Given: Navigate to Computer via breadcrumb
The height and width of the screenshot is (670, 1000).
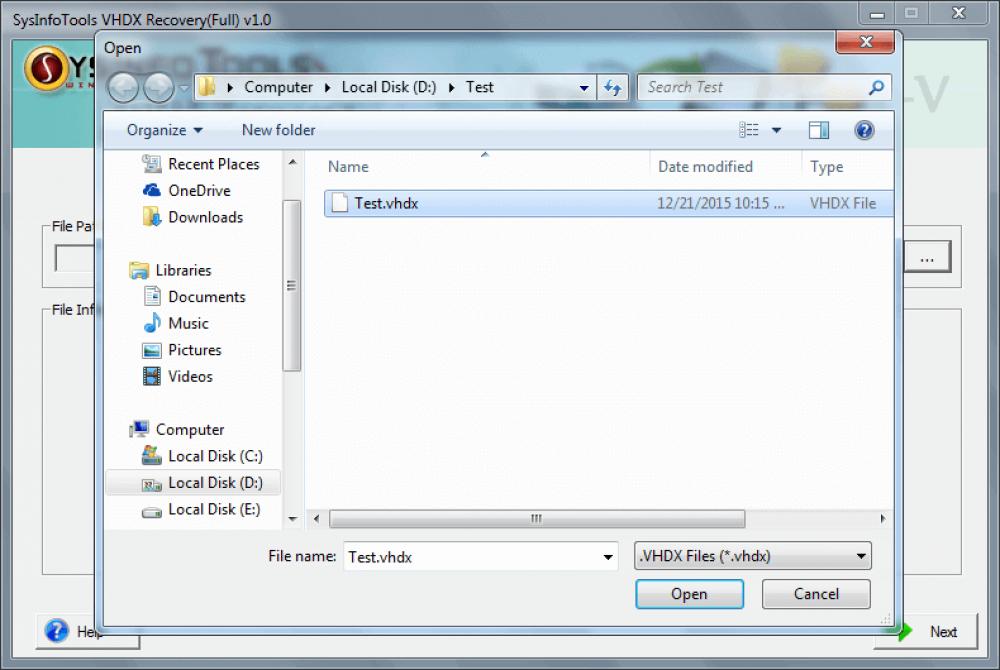Looking at the screenshot, I should click(x=279, y=87).
